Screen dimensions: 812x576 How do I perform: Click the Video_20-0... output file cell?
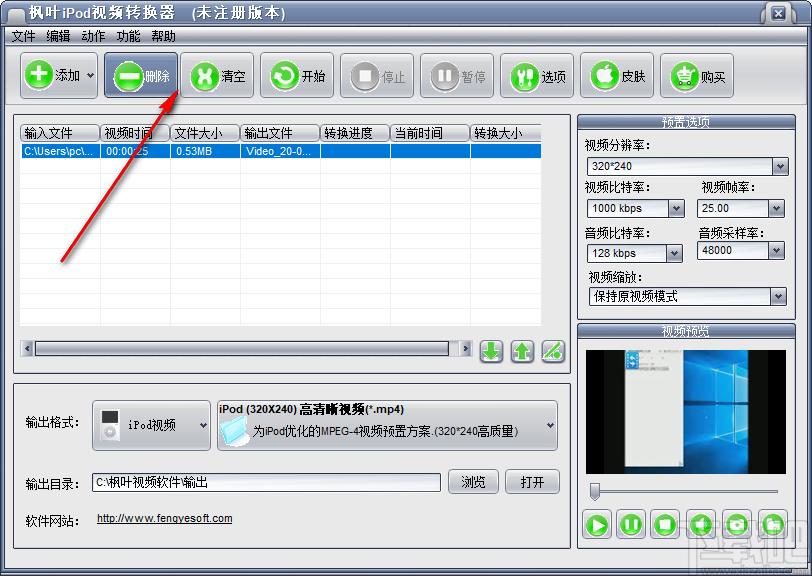point(280,151)
